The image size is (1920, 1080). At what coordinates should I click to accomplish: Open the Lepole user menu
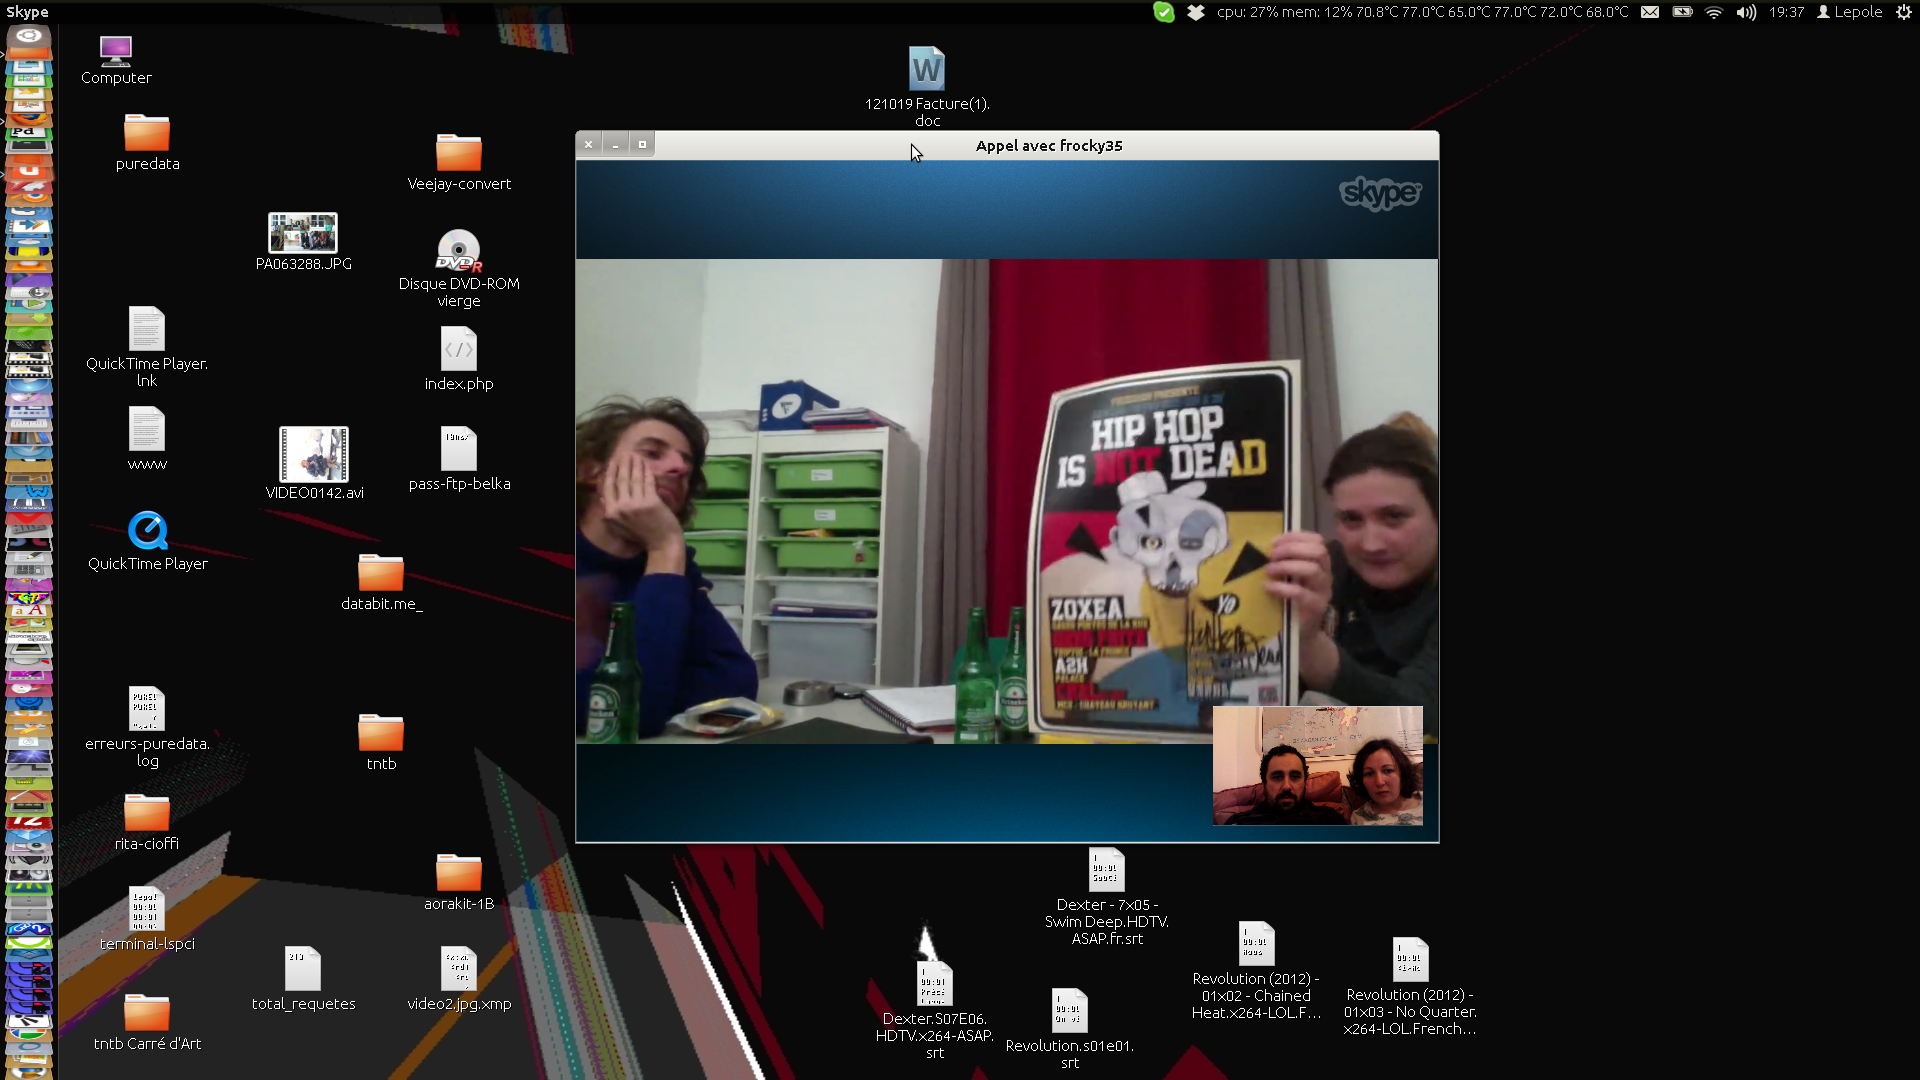coord(1850,12)
